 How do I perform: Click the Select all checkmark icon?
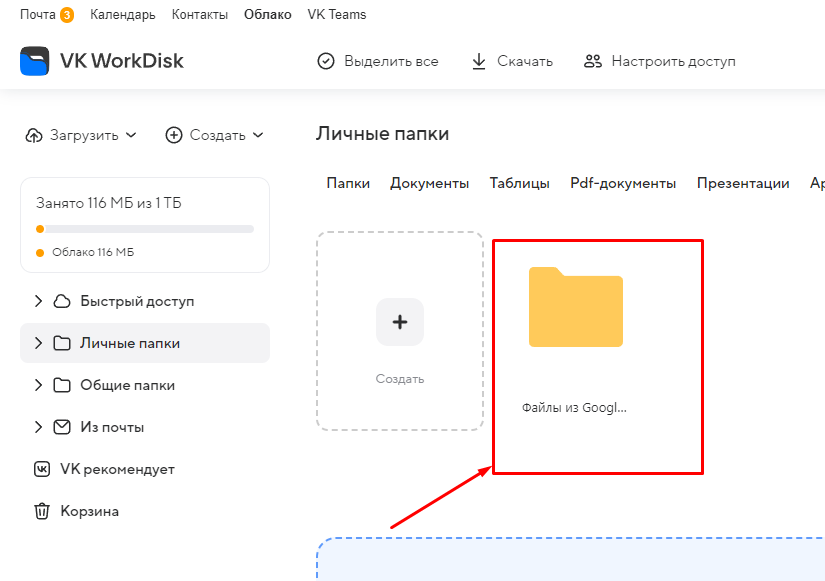[x=326, y=61]
